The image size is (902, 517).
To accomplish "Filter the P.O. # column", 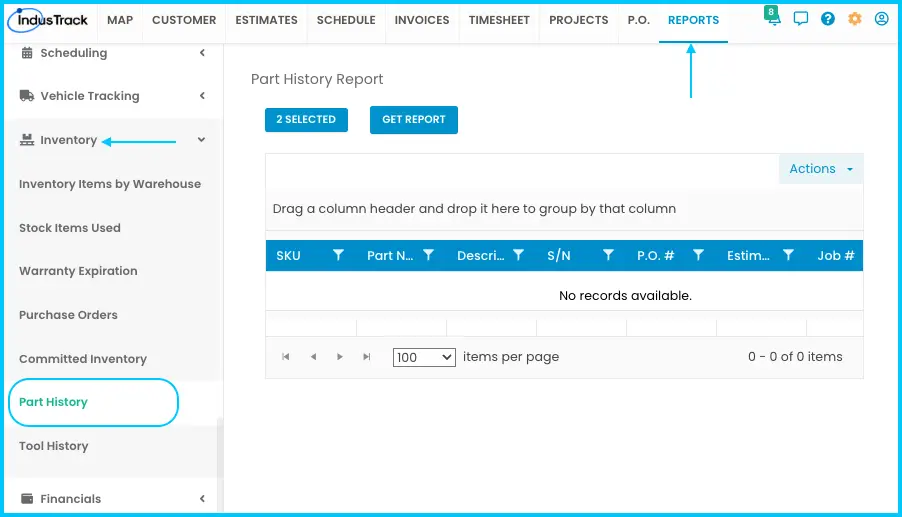I will tap(698, 255).
